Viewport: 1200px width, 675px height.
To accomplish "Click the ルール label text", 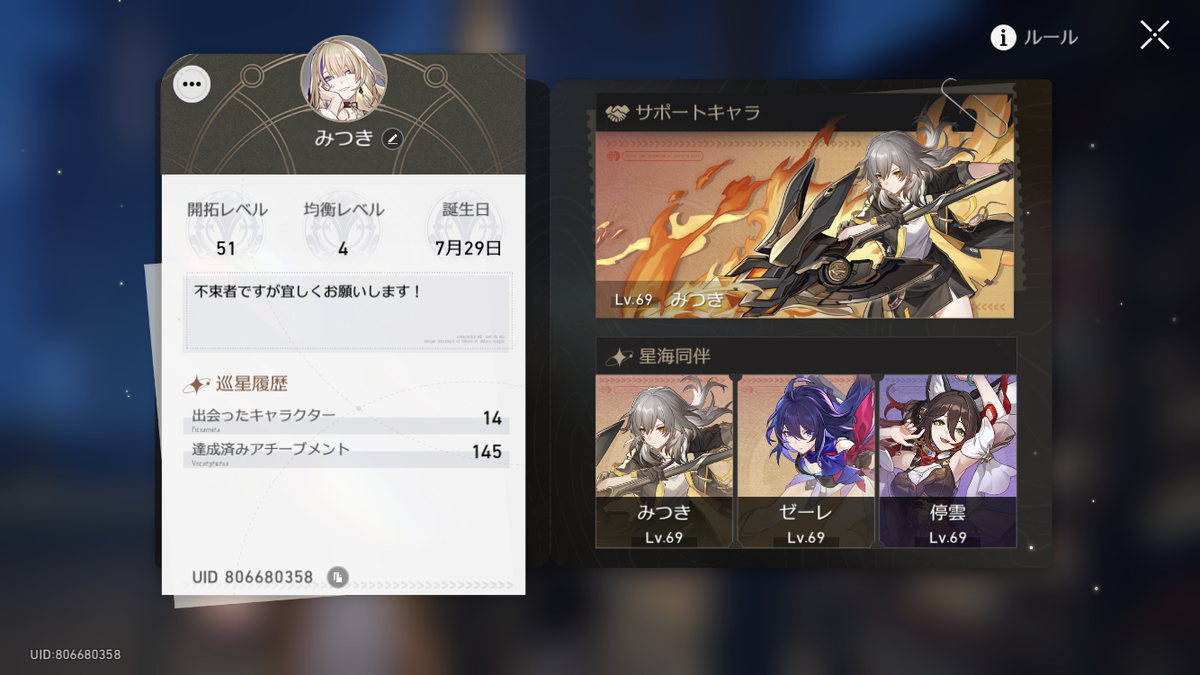I will pyautogui.click(x=1050, y=38).
